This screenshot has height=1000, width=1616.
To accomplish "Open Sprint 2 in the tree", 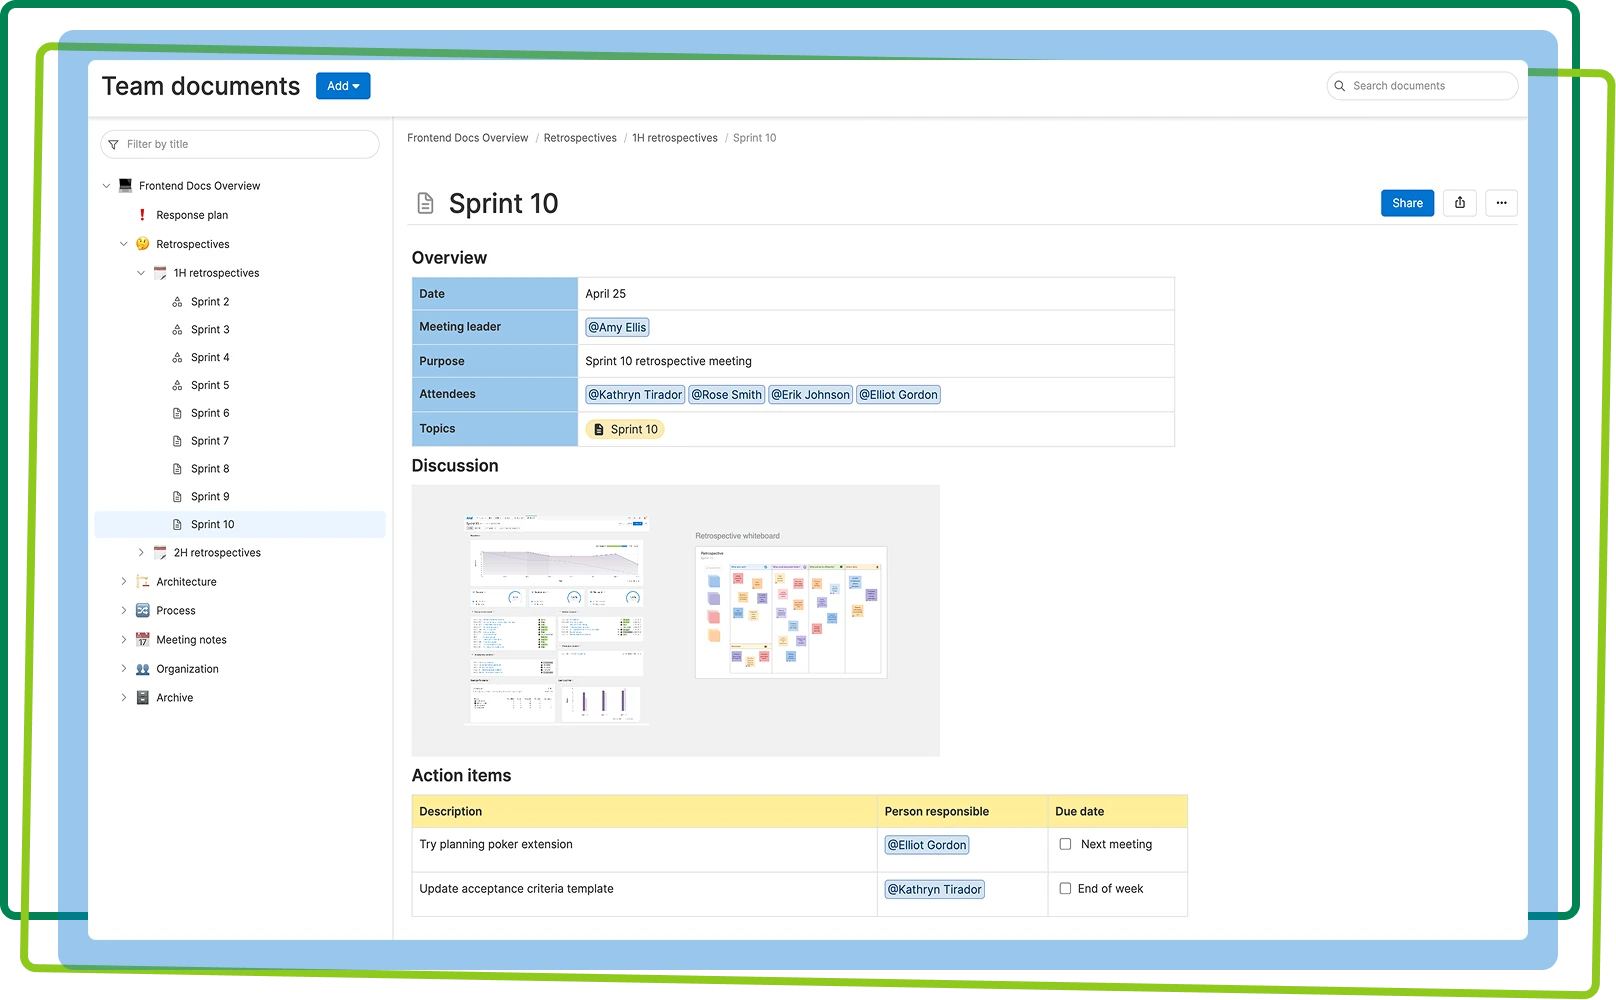I will 210,301.
